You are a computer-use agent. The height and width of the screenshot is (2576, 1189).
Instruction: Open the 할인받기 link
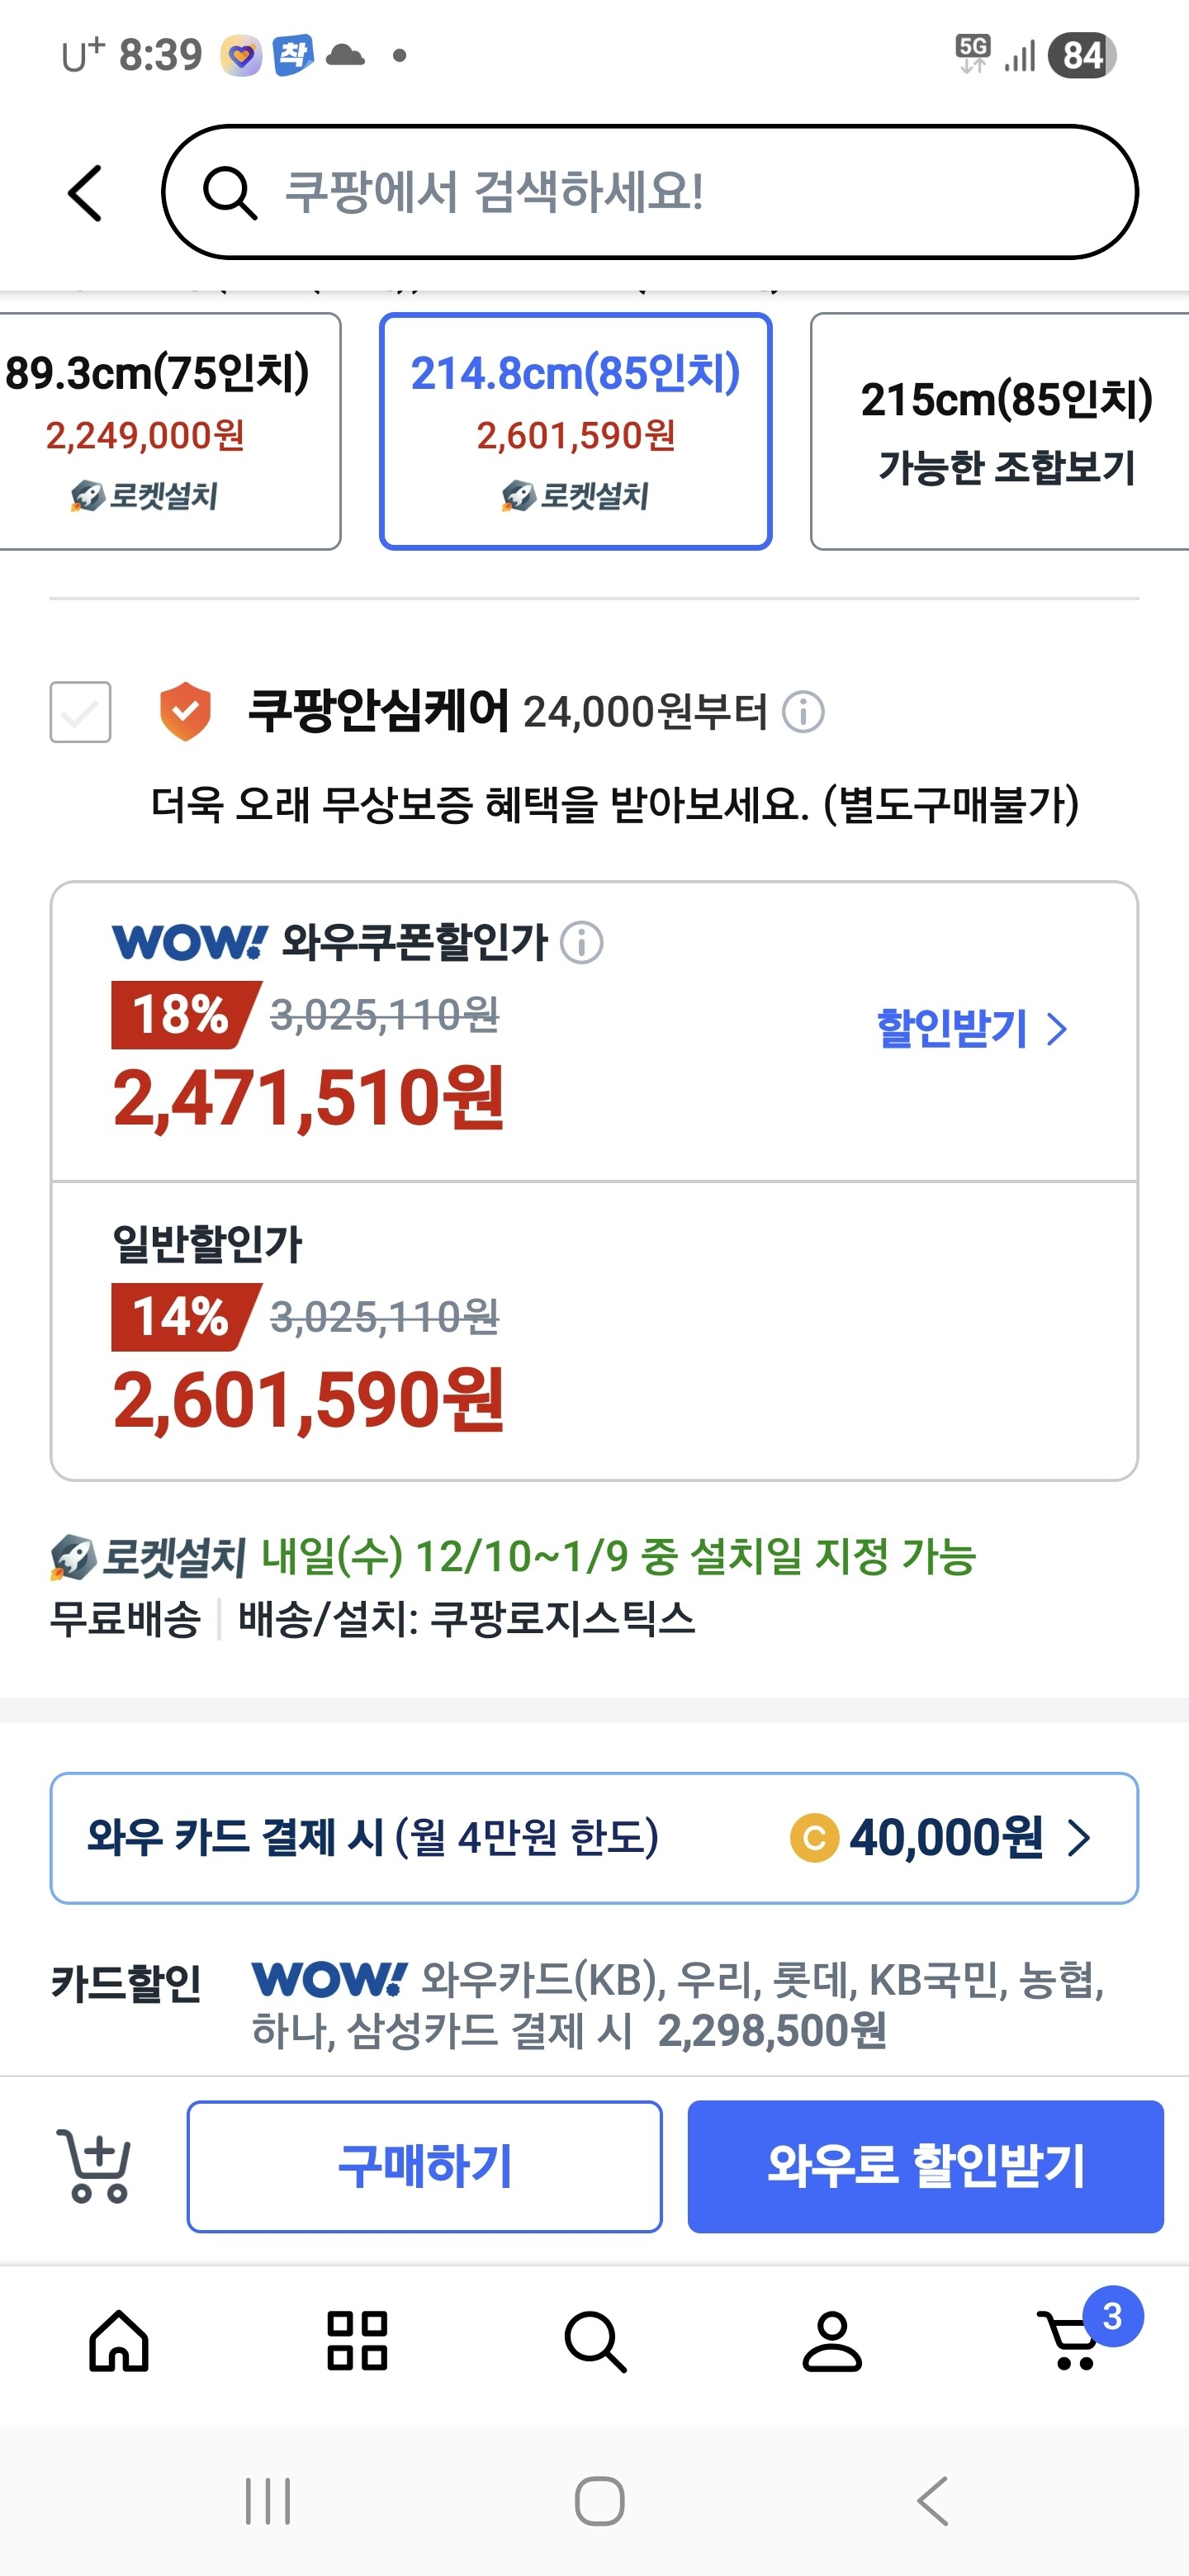pos(971,1028)
